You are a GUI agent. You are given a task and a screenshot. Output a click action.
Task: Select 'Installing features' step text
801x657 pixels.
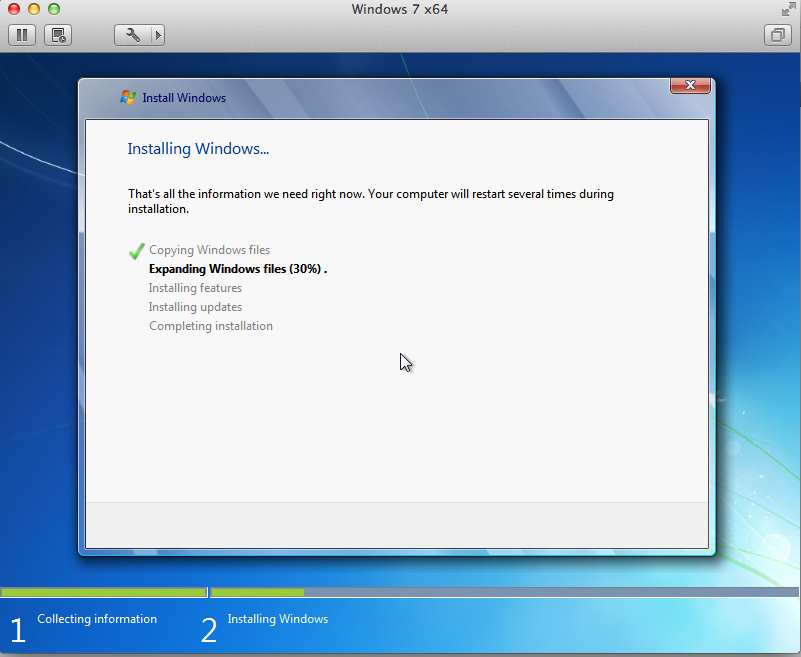click(195, 288)
